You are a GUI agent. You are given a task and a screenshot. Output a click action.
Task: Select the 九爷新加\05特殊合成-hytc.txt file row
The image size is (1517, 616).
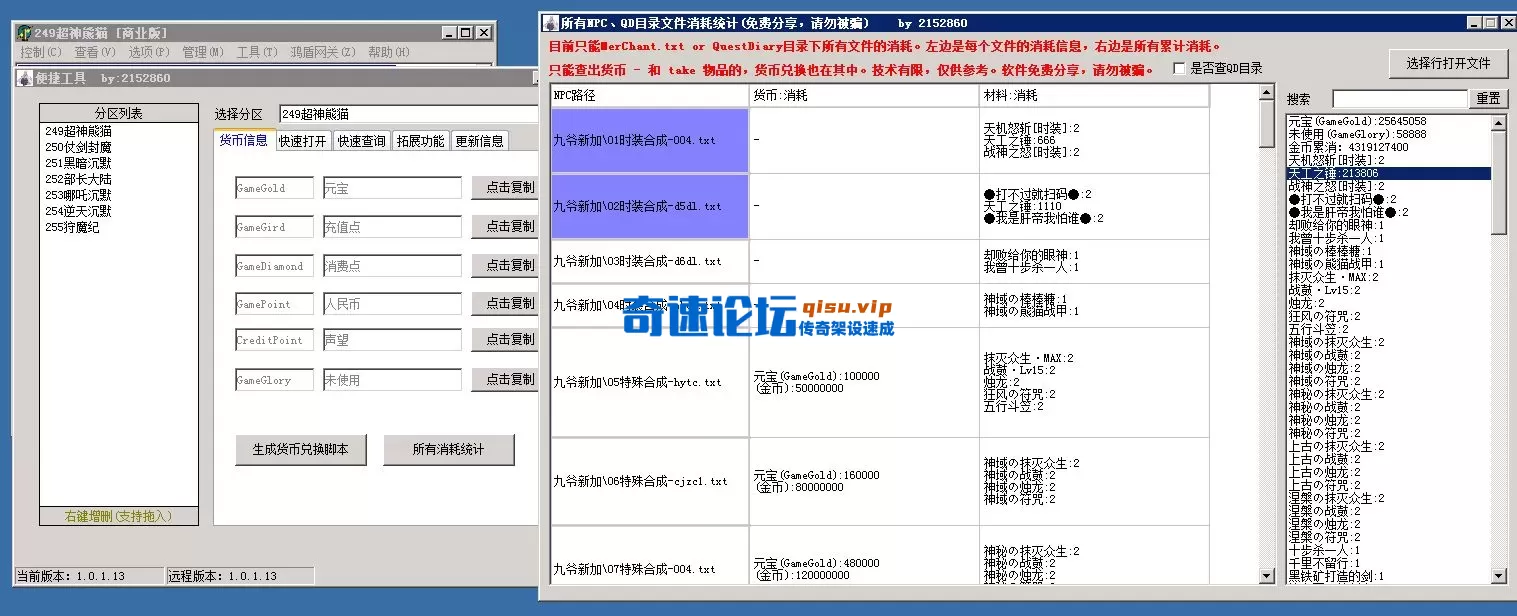tap(648, 381)
